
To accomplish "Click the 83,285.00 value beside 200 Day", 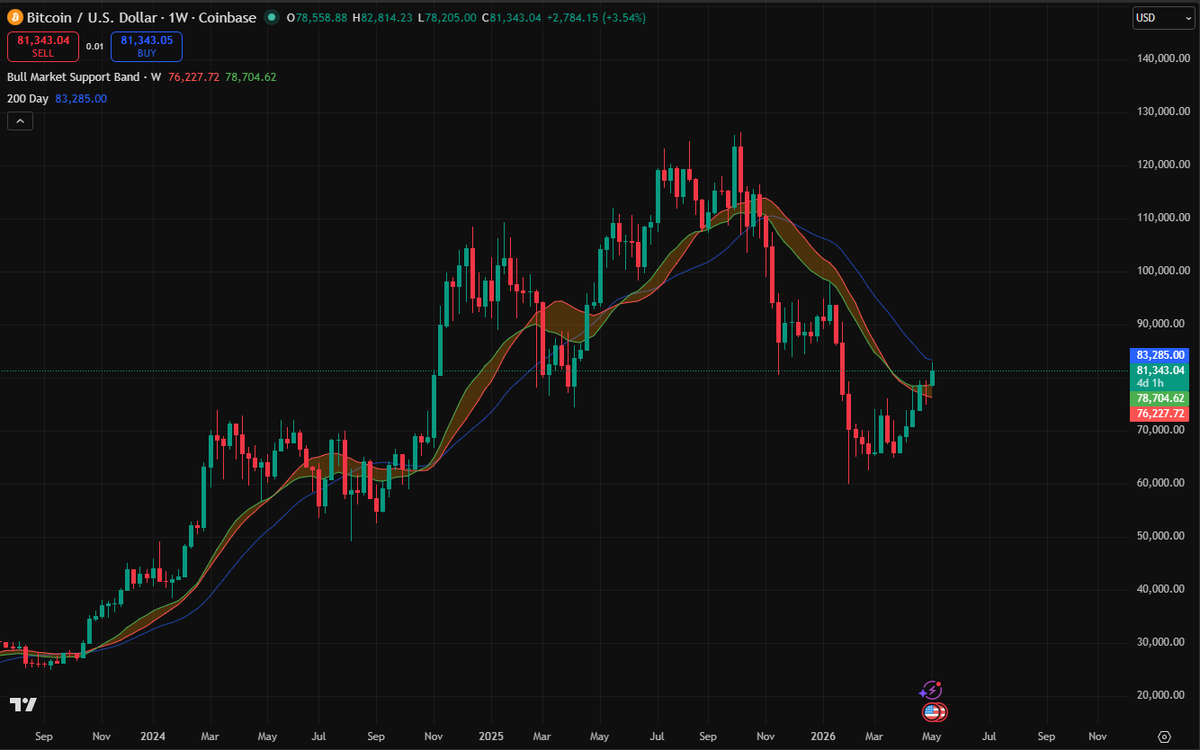I will pos(81,98).
